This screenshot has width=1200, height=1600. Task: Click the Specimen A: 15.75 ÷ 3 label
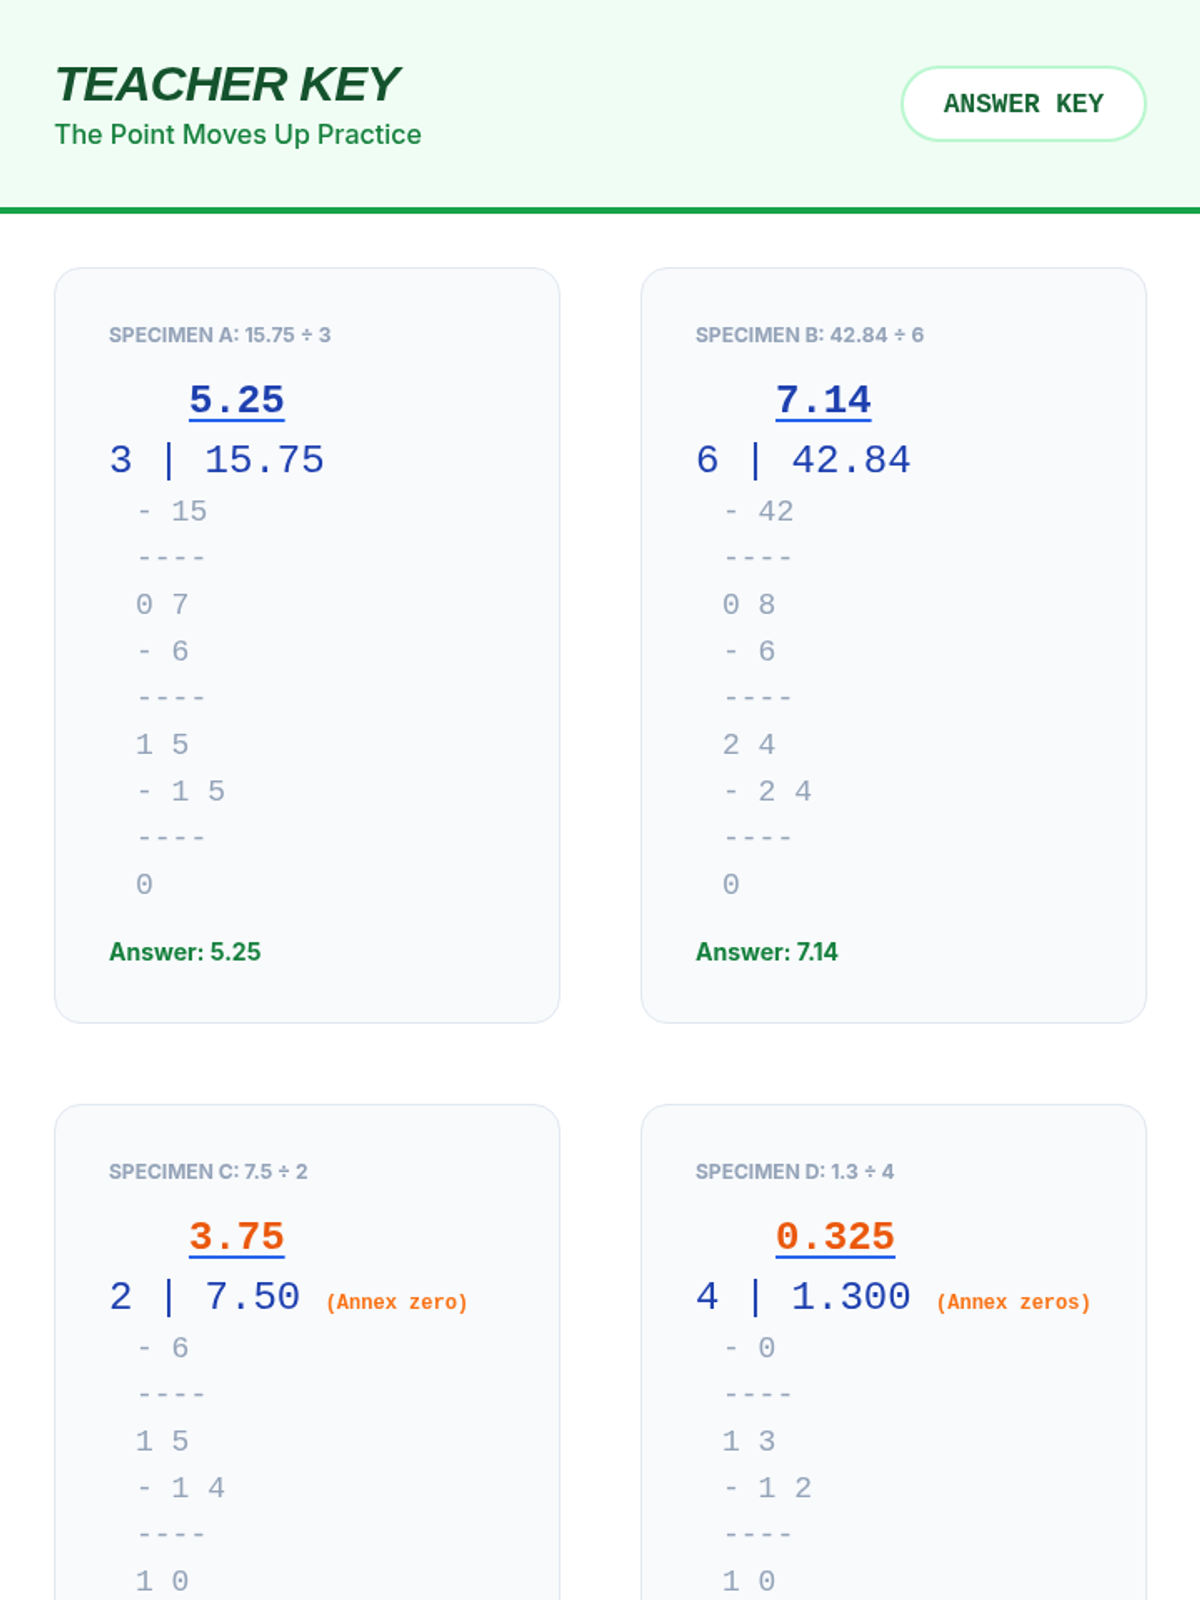click(219, 335)
